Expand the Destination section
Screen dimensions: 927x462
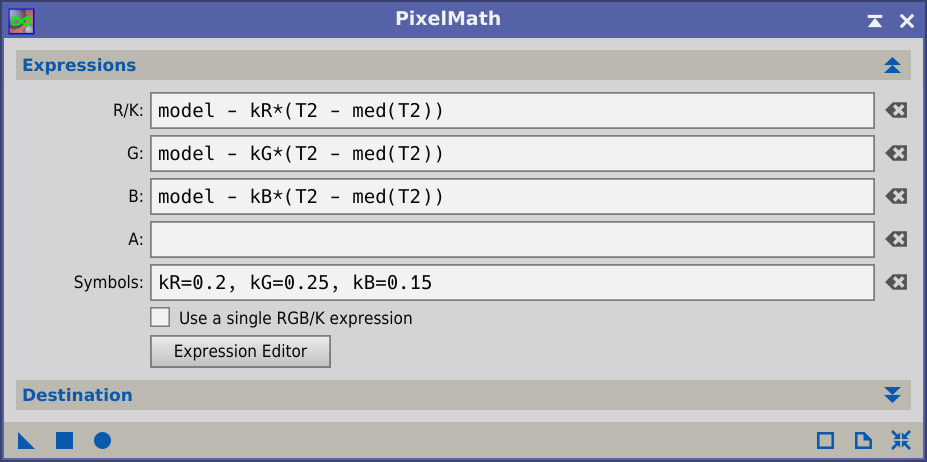click(892, 395)
